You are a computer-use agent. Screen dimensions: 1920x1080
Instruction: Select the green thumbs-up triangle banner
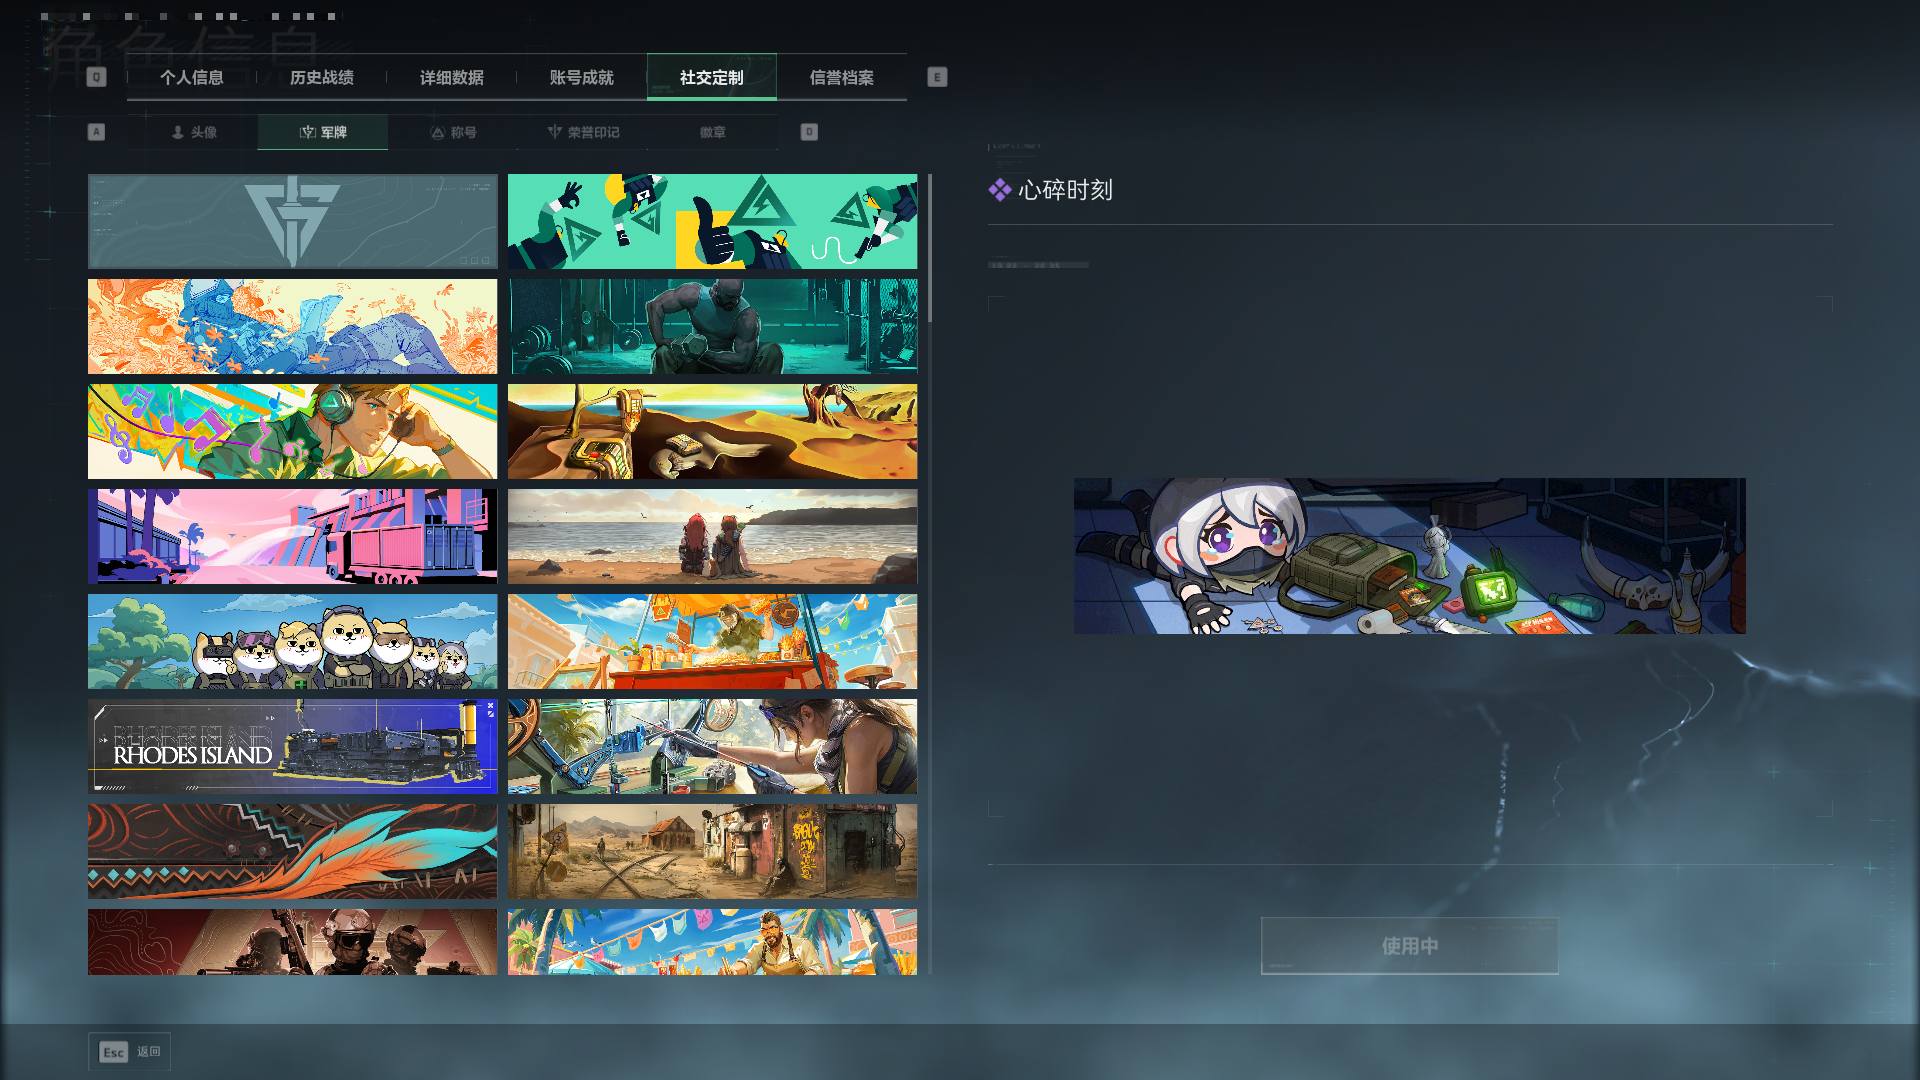pyautogui.click(x=712, y=222)
